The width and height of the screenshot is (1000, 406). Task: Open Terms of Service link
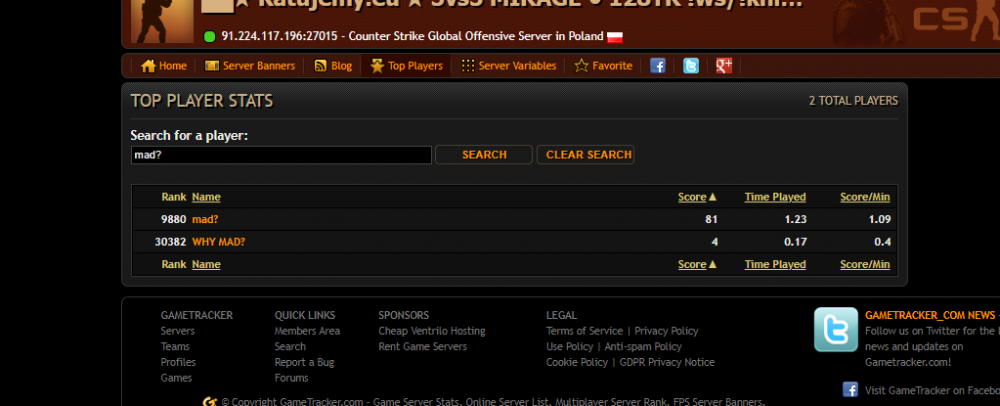pyautogui.click(x=584, y=331)
